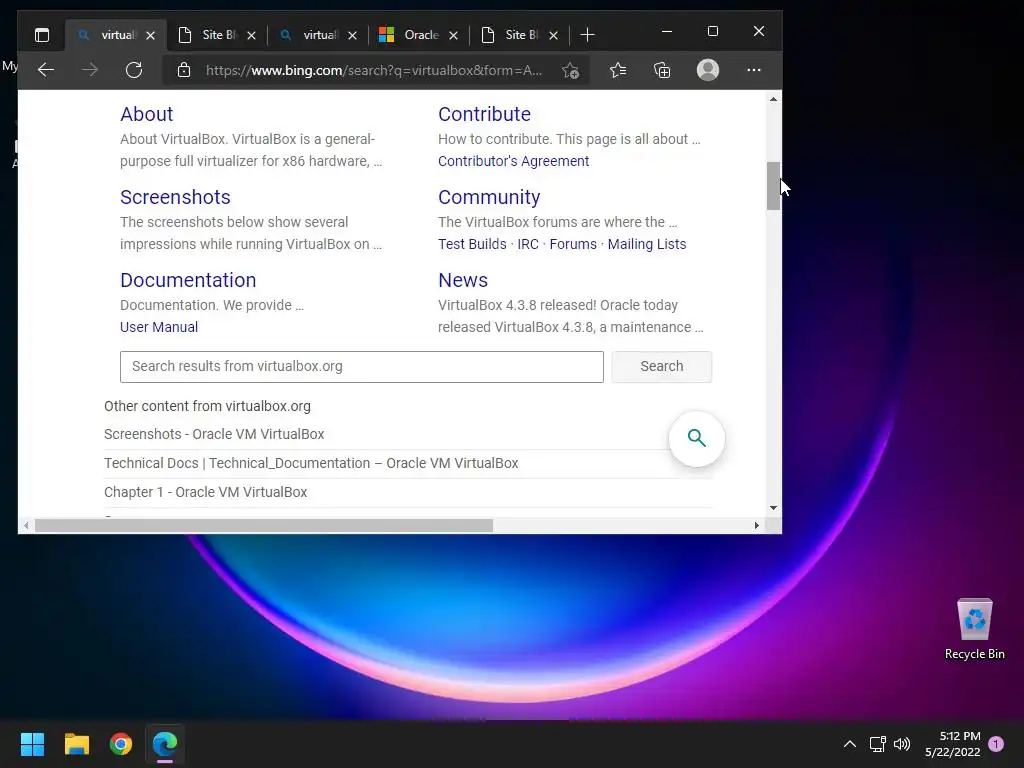
Task: Click the horizontal scrollbar right arrow
Action: point(756,526)
